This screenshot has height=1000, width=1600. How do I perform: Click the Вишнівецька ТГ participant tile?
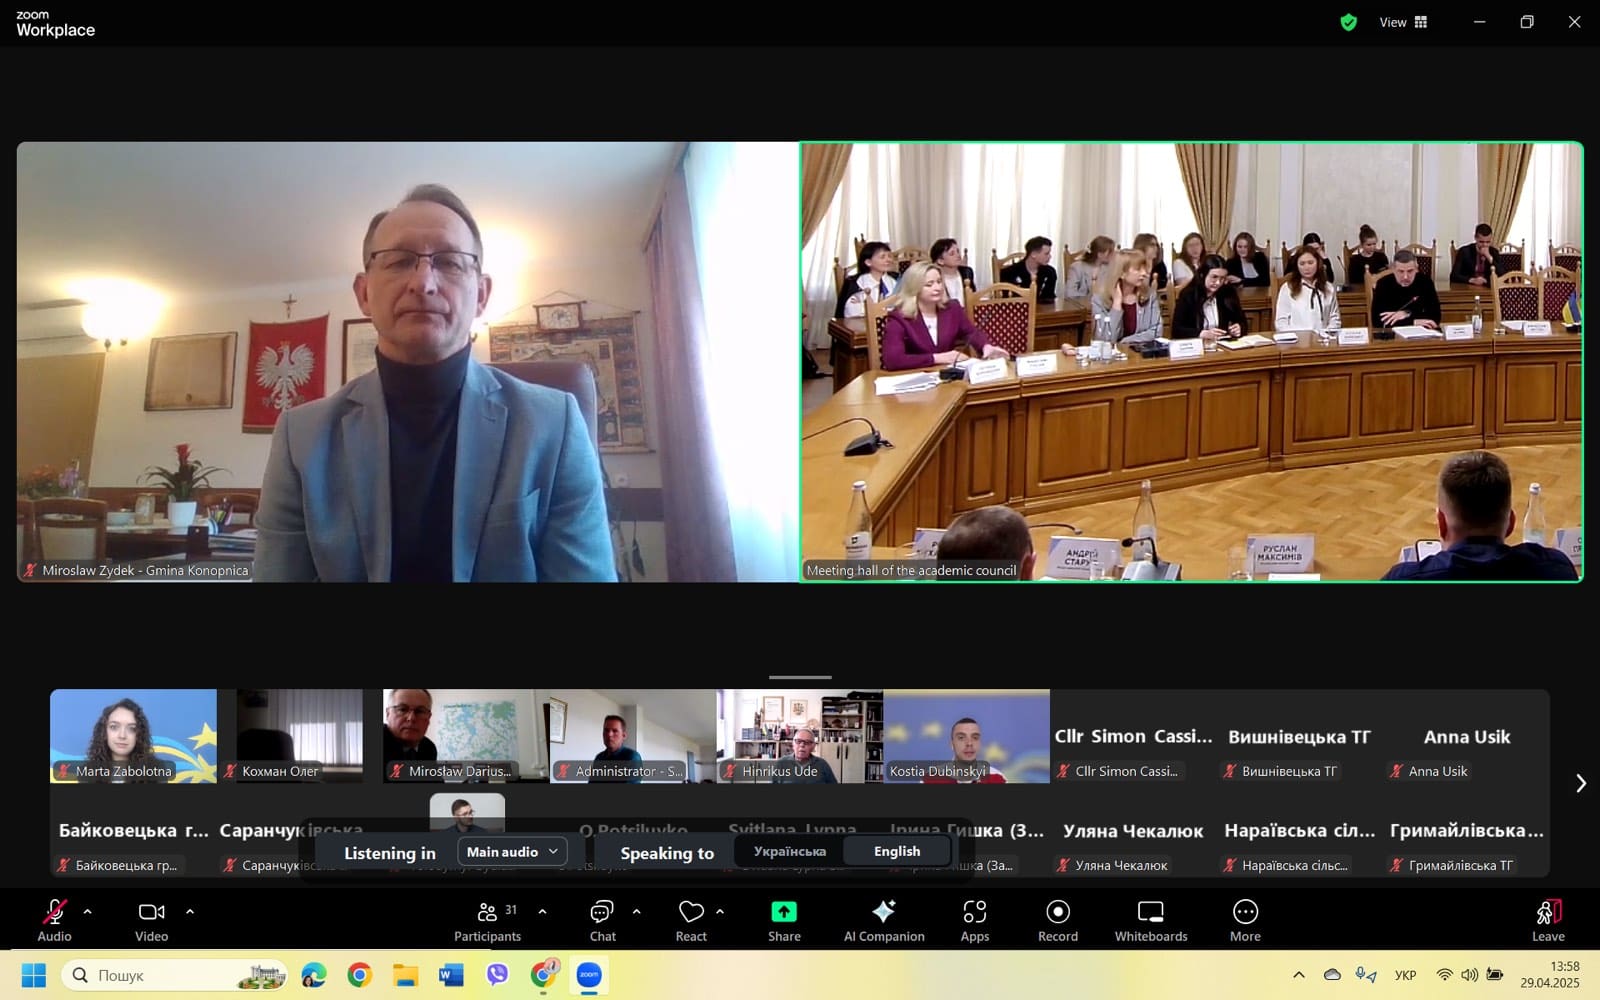click(x=1299, y=736)
